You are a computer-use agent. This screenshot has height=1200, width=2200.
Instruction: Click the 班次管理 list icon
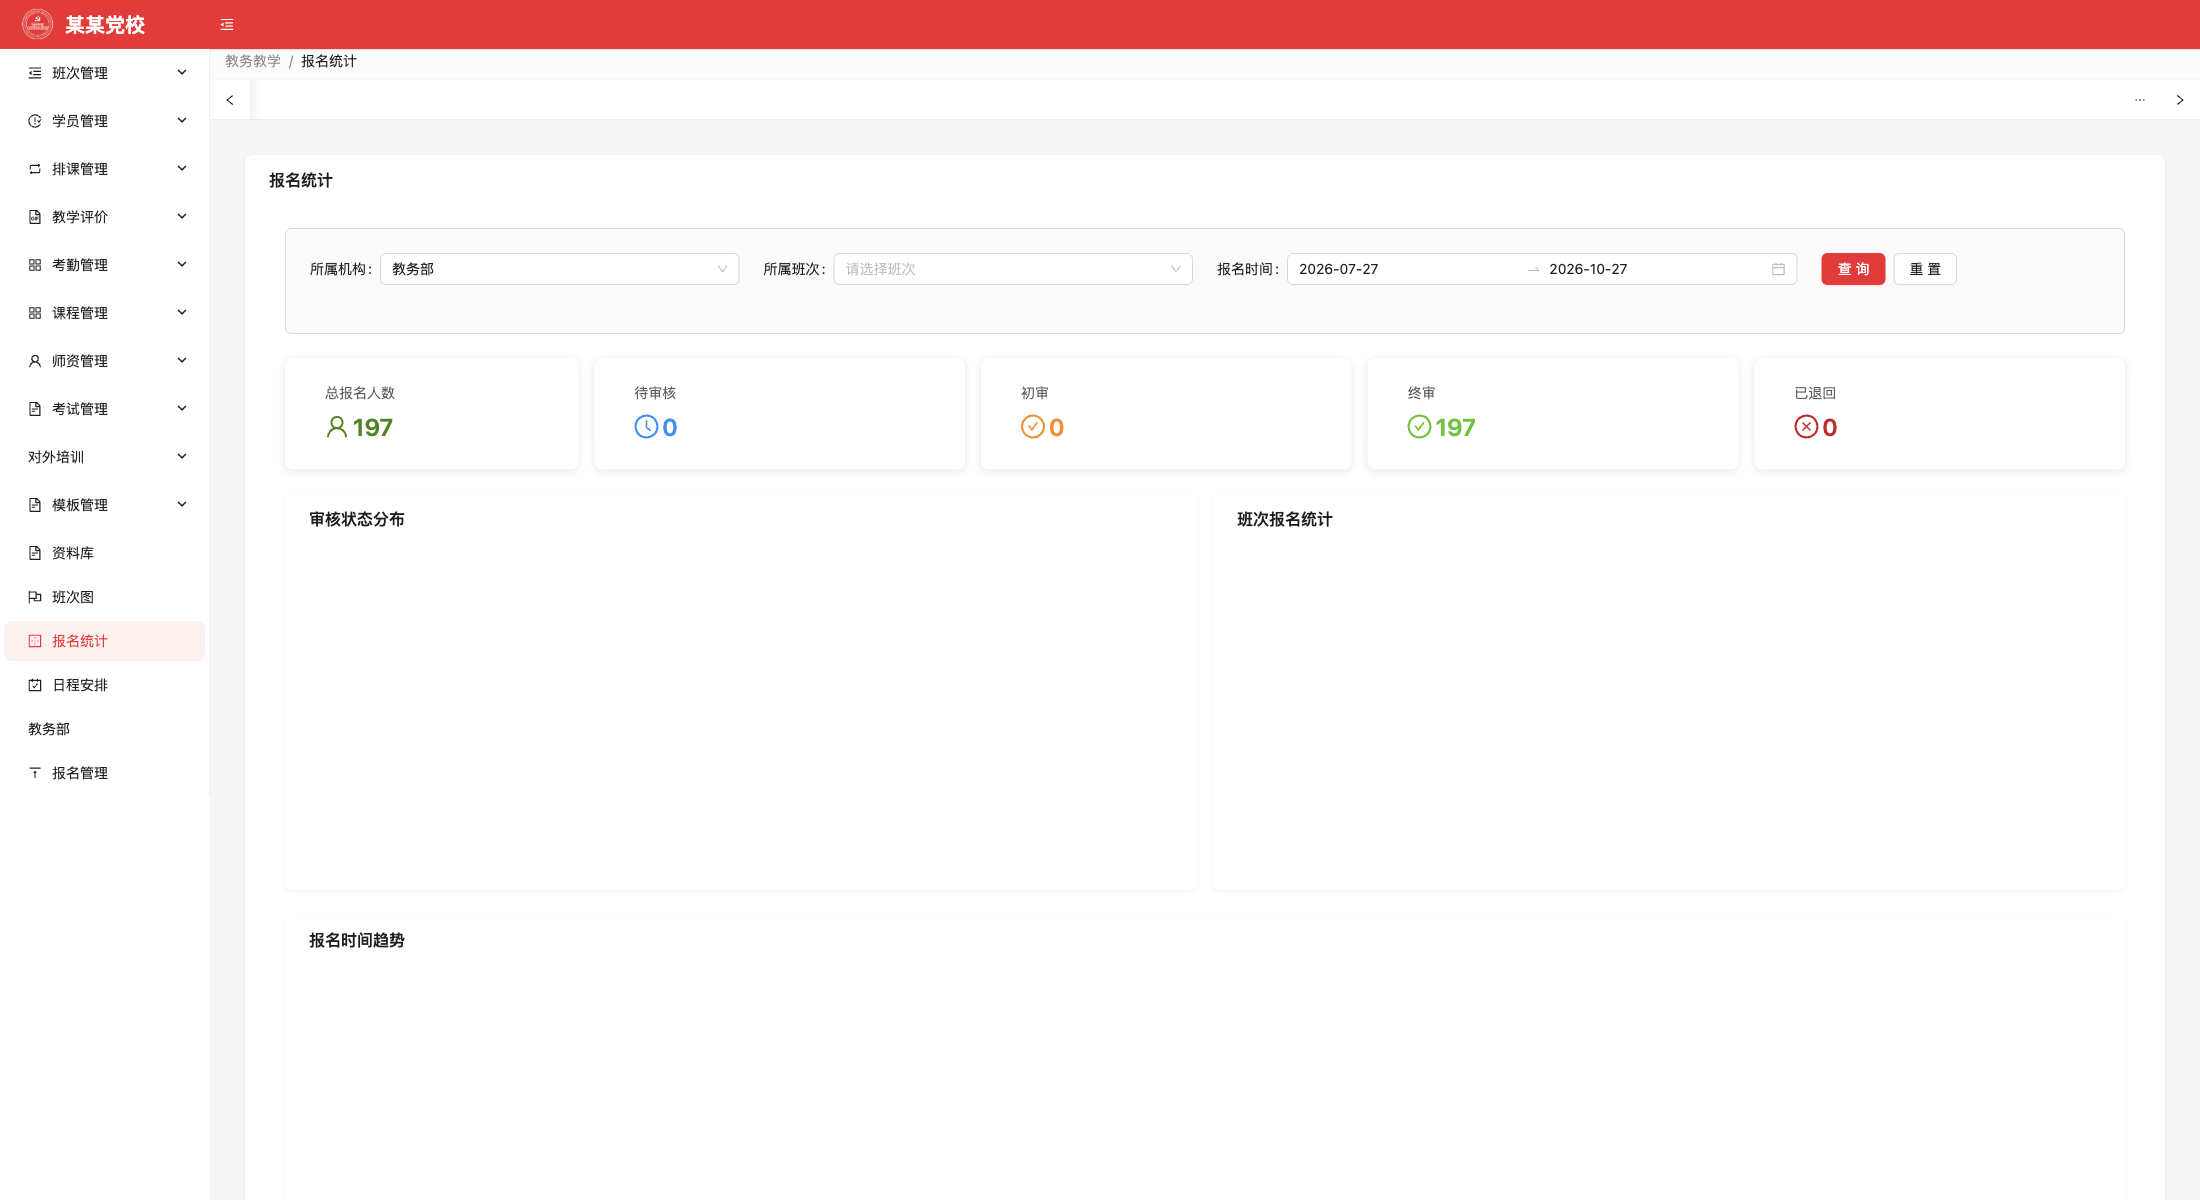click(x=35, y=73)
